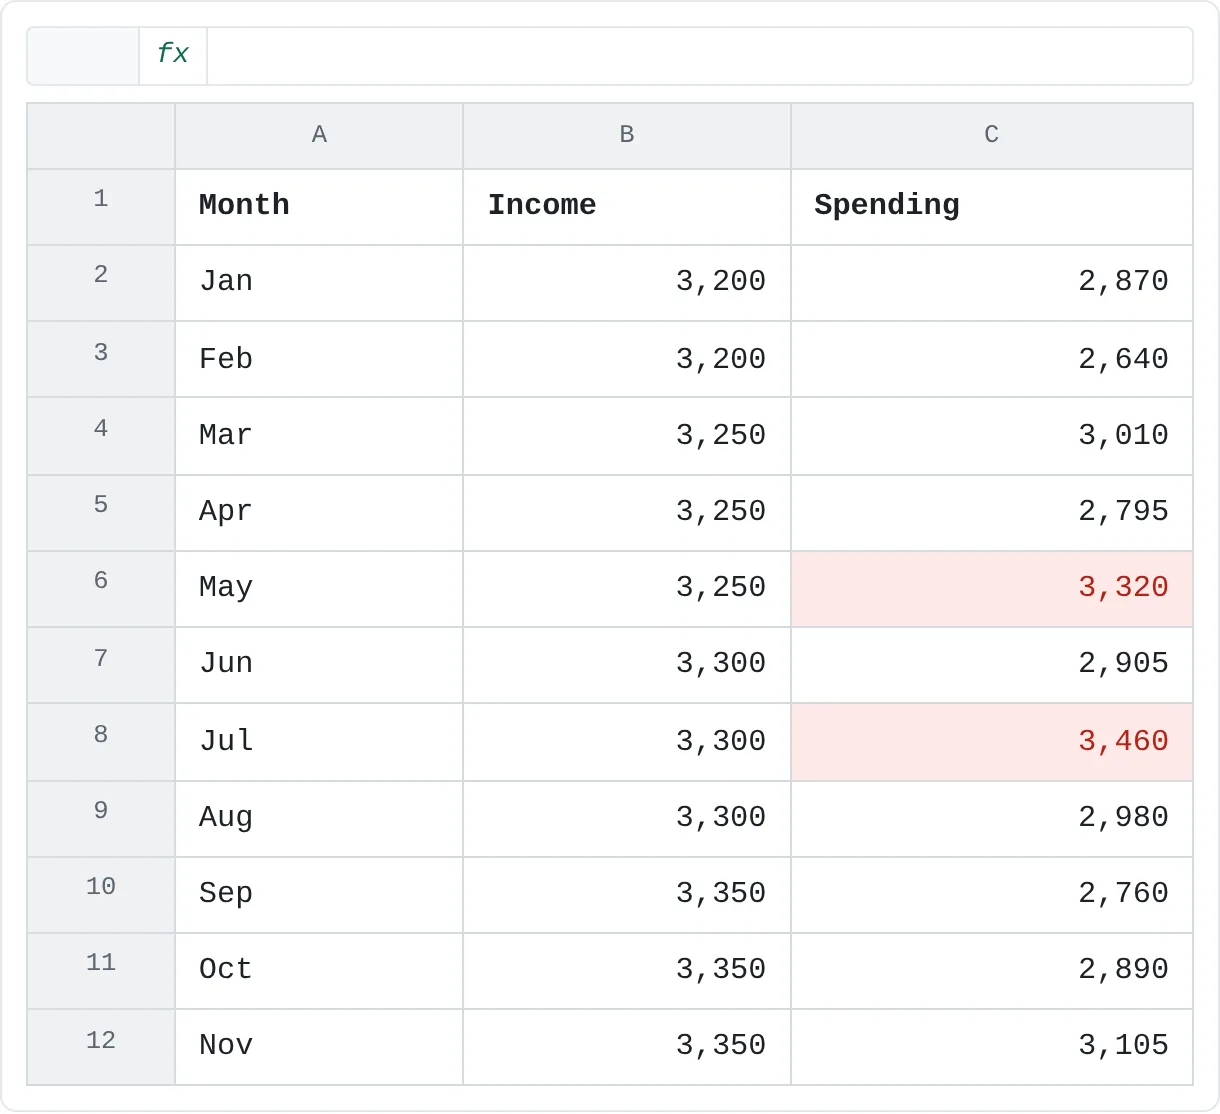This screenshot has height=1114, width=1220.
Task: Click Mar spending value "3,010"
Action: tap(992, 435)
